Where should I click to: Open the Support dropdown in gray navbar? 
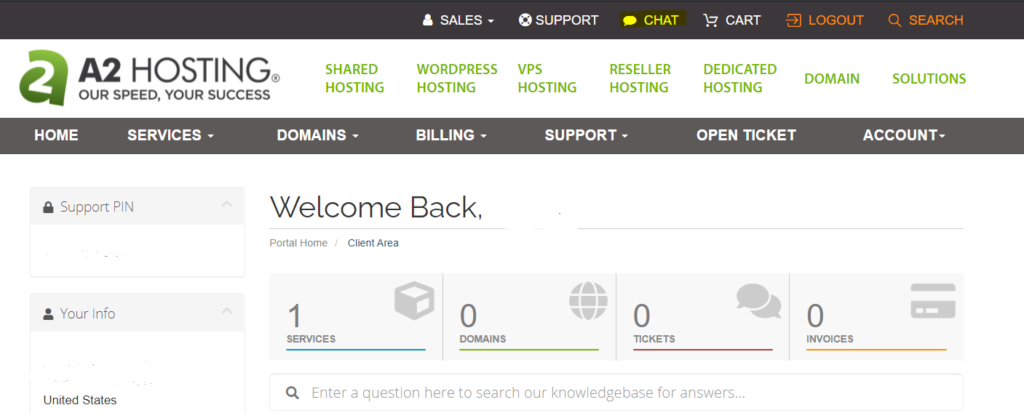pos(586,135)
